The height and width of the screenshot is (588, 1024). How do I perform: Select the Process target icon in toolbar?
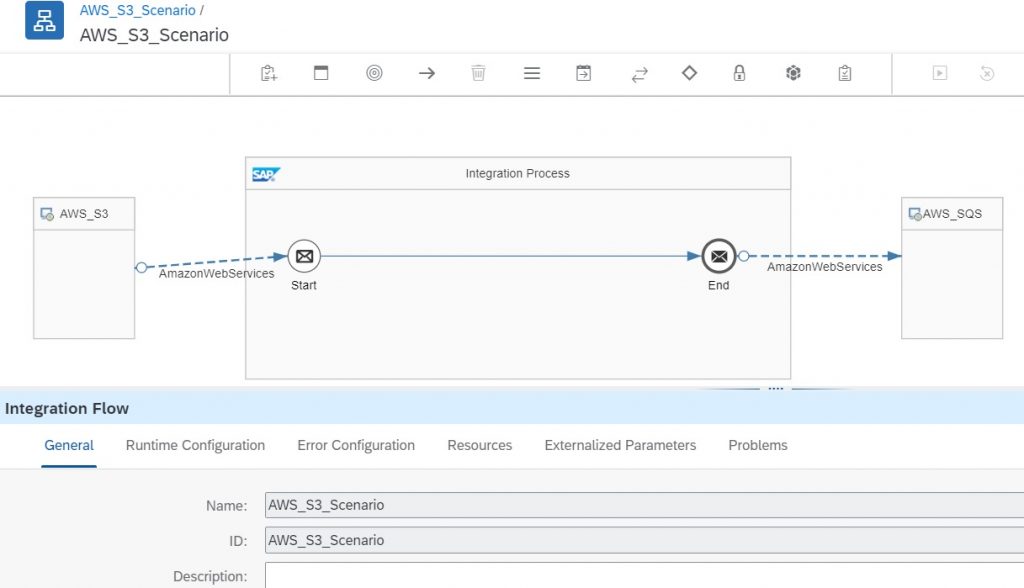pyautogui.click(x=374, y=73)
